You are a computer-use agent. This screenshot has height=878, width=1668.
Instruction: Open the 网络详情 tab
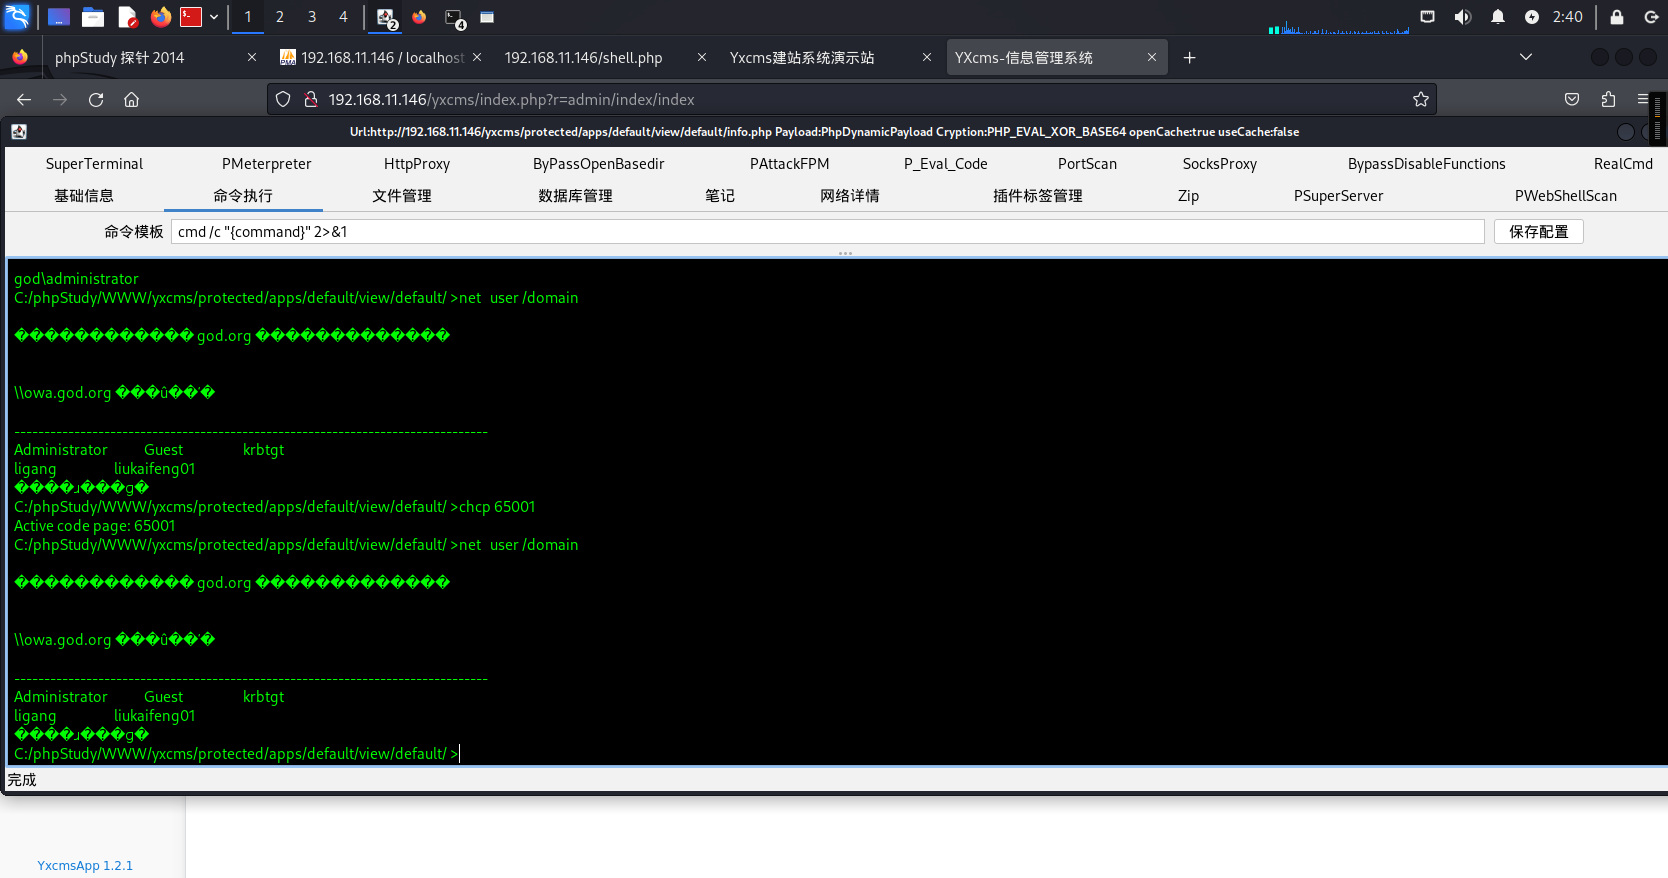pos(850,196)
